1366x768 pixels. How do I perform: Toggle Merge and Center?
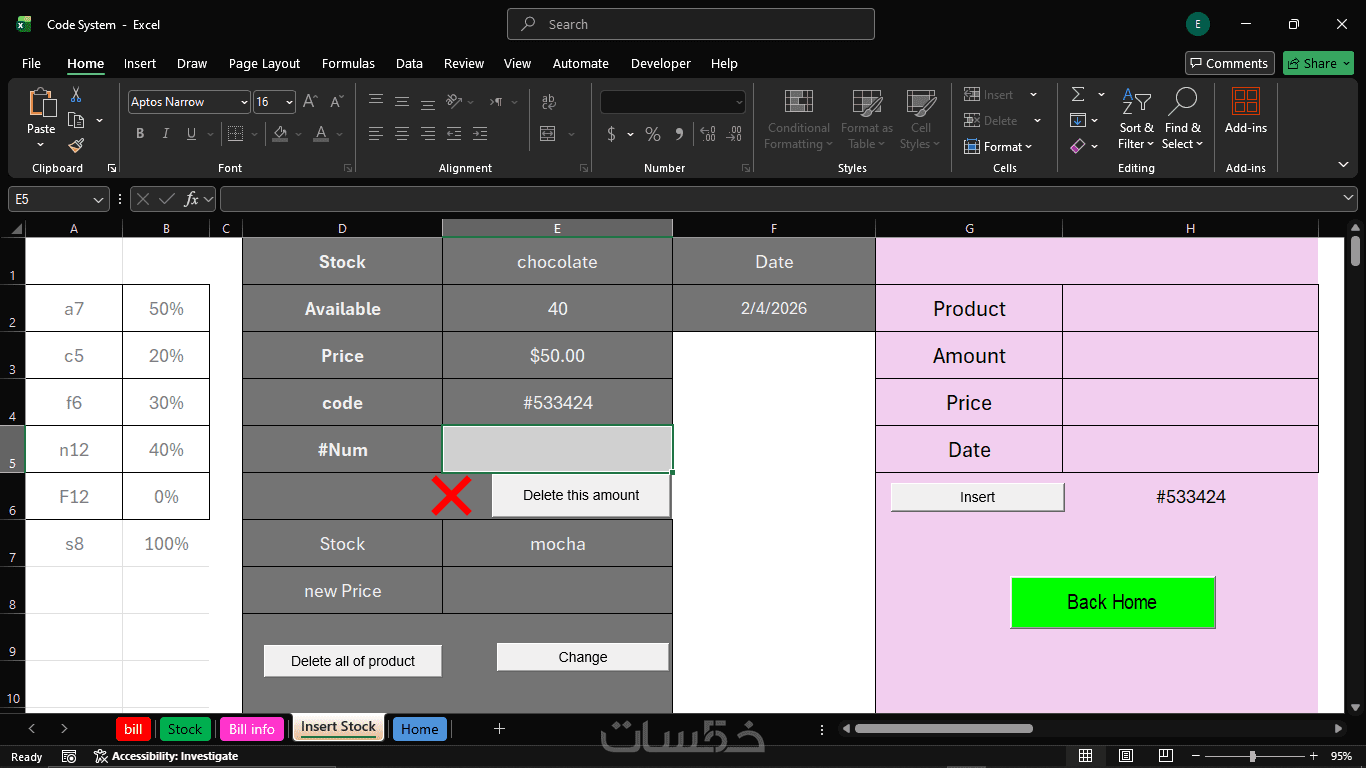548,134
